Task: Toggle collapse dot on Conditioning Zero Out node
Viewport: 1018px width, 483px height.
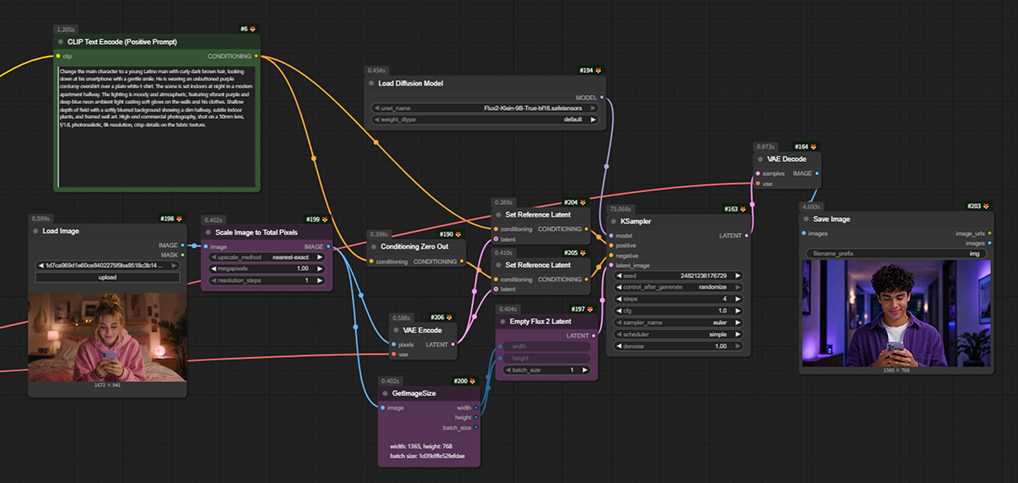Action: 374,247
